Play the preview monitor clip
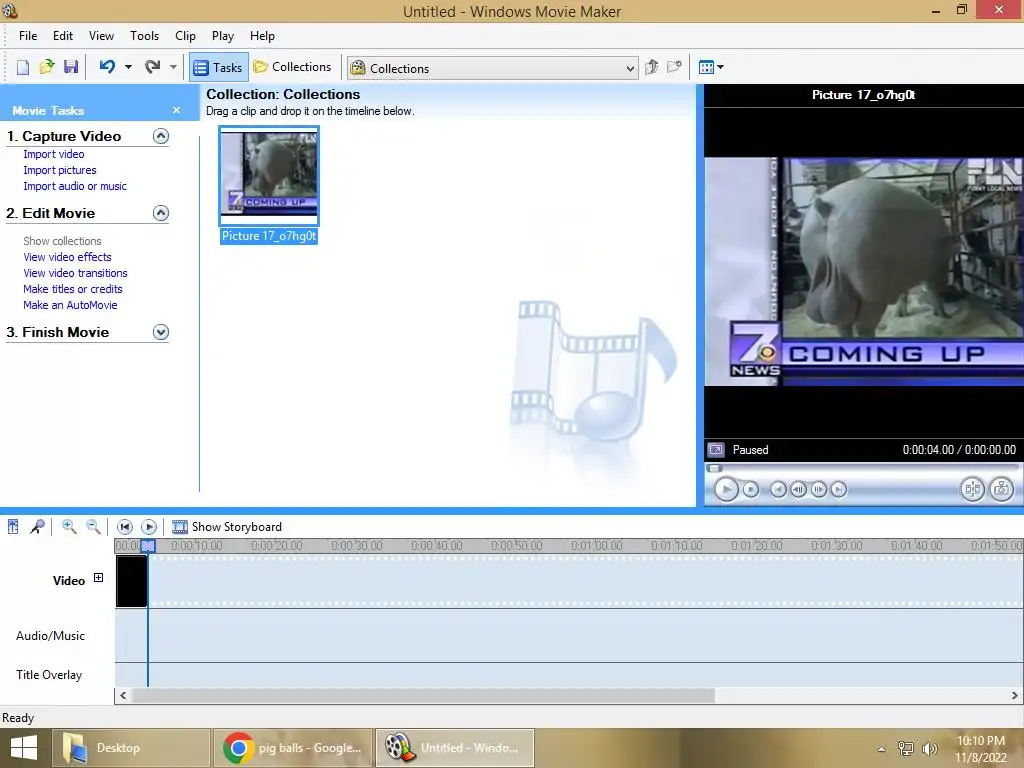This screenshot has width=1024, height=768. pos(726,489)
